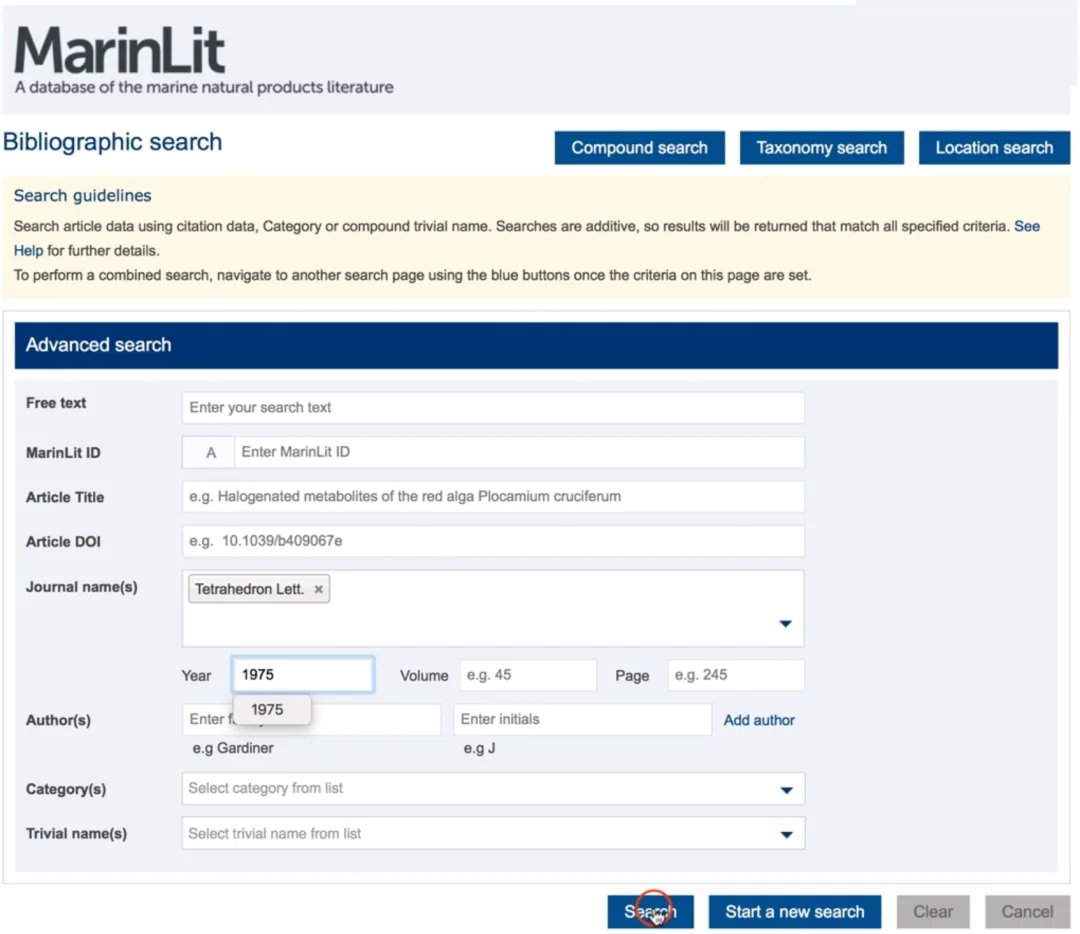Choose the 1975 autocomplete suggestion

[x=272, y=709]
